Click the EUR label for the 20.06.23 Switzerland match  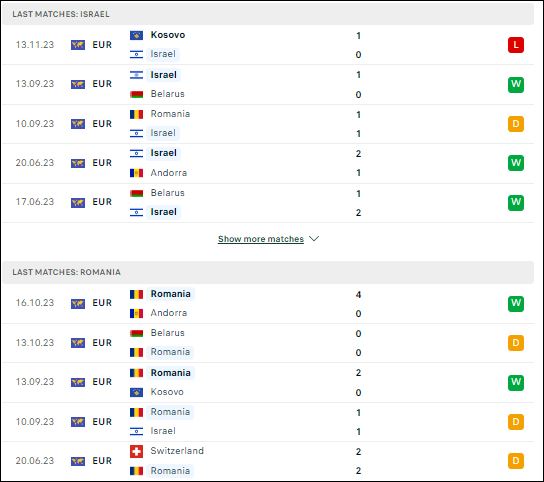click(x=102, y=461)
